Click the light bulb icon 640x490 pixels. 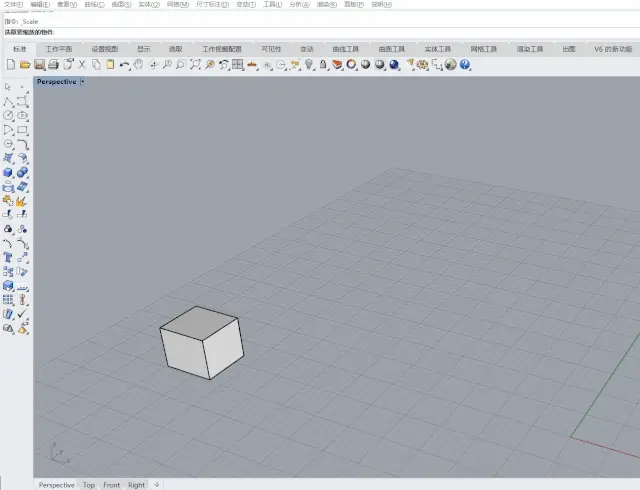coord(309,65)
